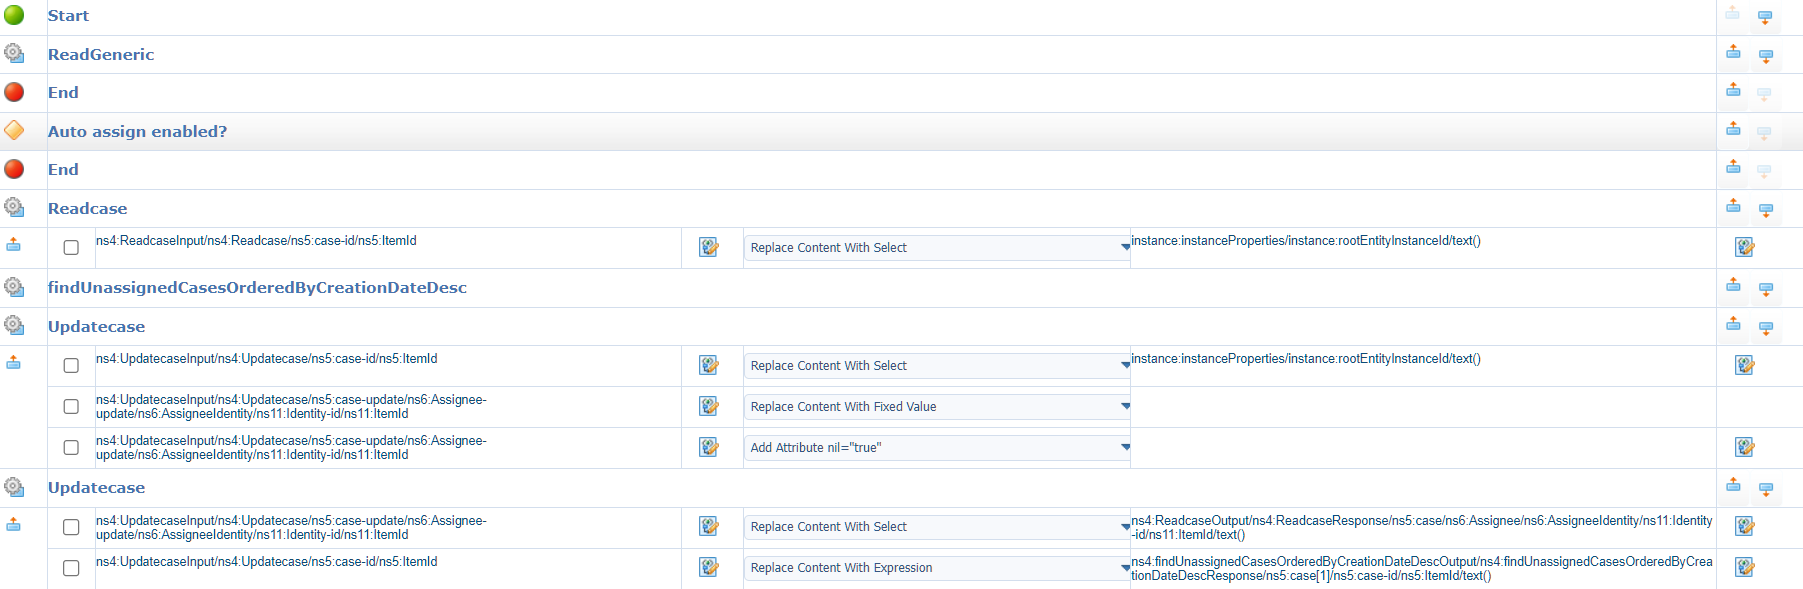
Task: Edit expression for Replace Content With Expression row
Action: click(x=1744, y=567)
